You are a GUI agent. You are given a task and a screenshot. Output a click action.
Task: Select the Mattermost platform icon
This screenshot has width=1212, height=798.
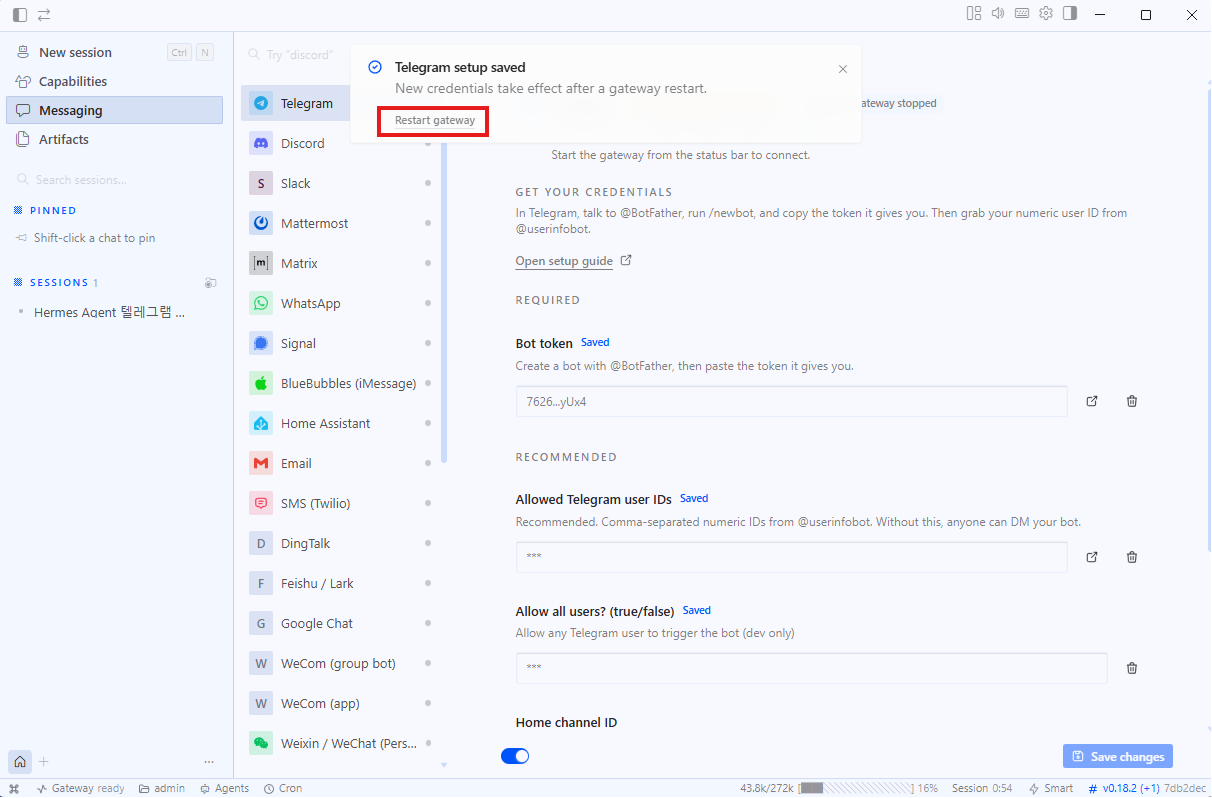261,223
